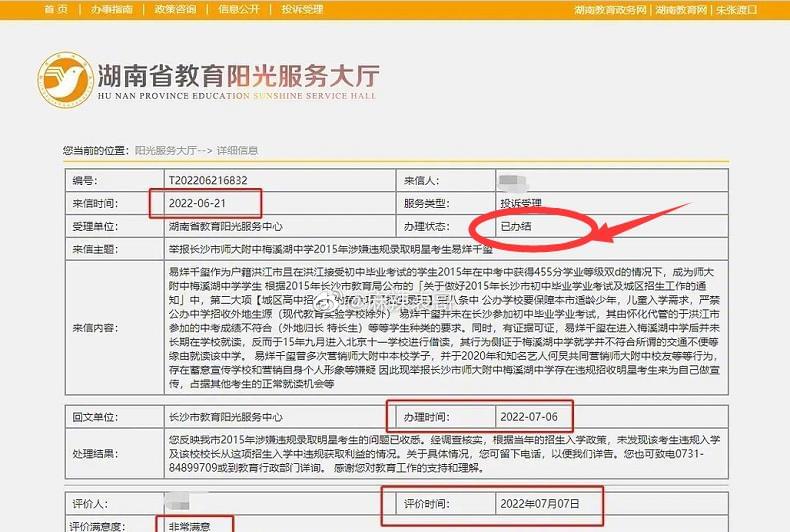Click the 办理时间 value 2022-07-06

[529, 417]
